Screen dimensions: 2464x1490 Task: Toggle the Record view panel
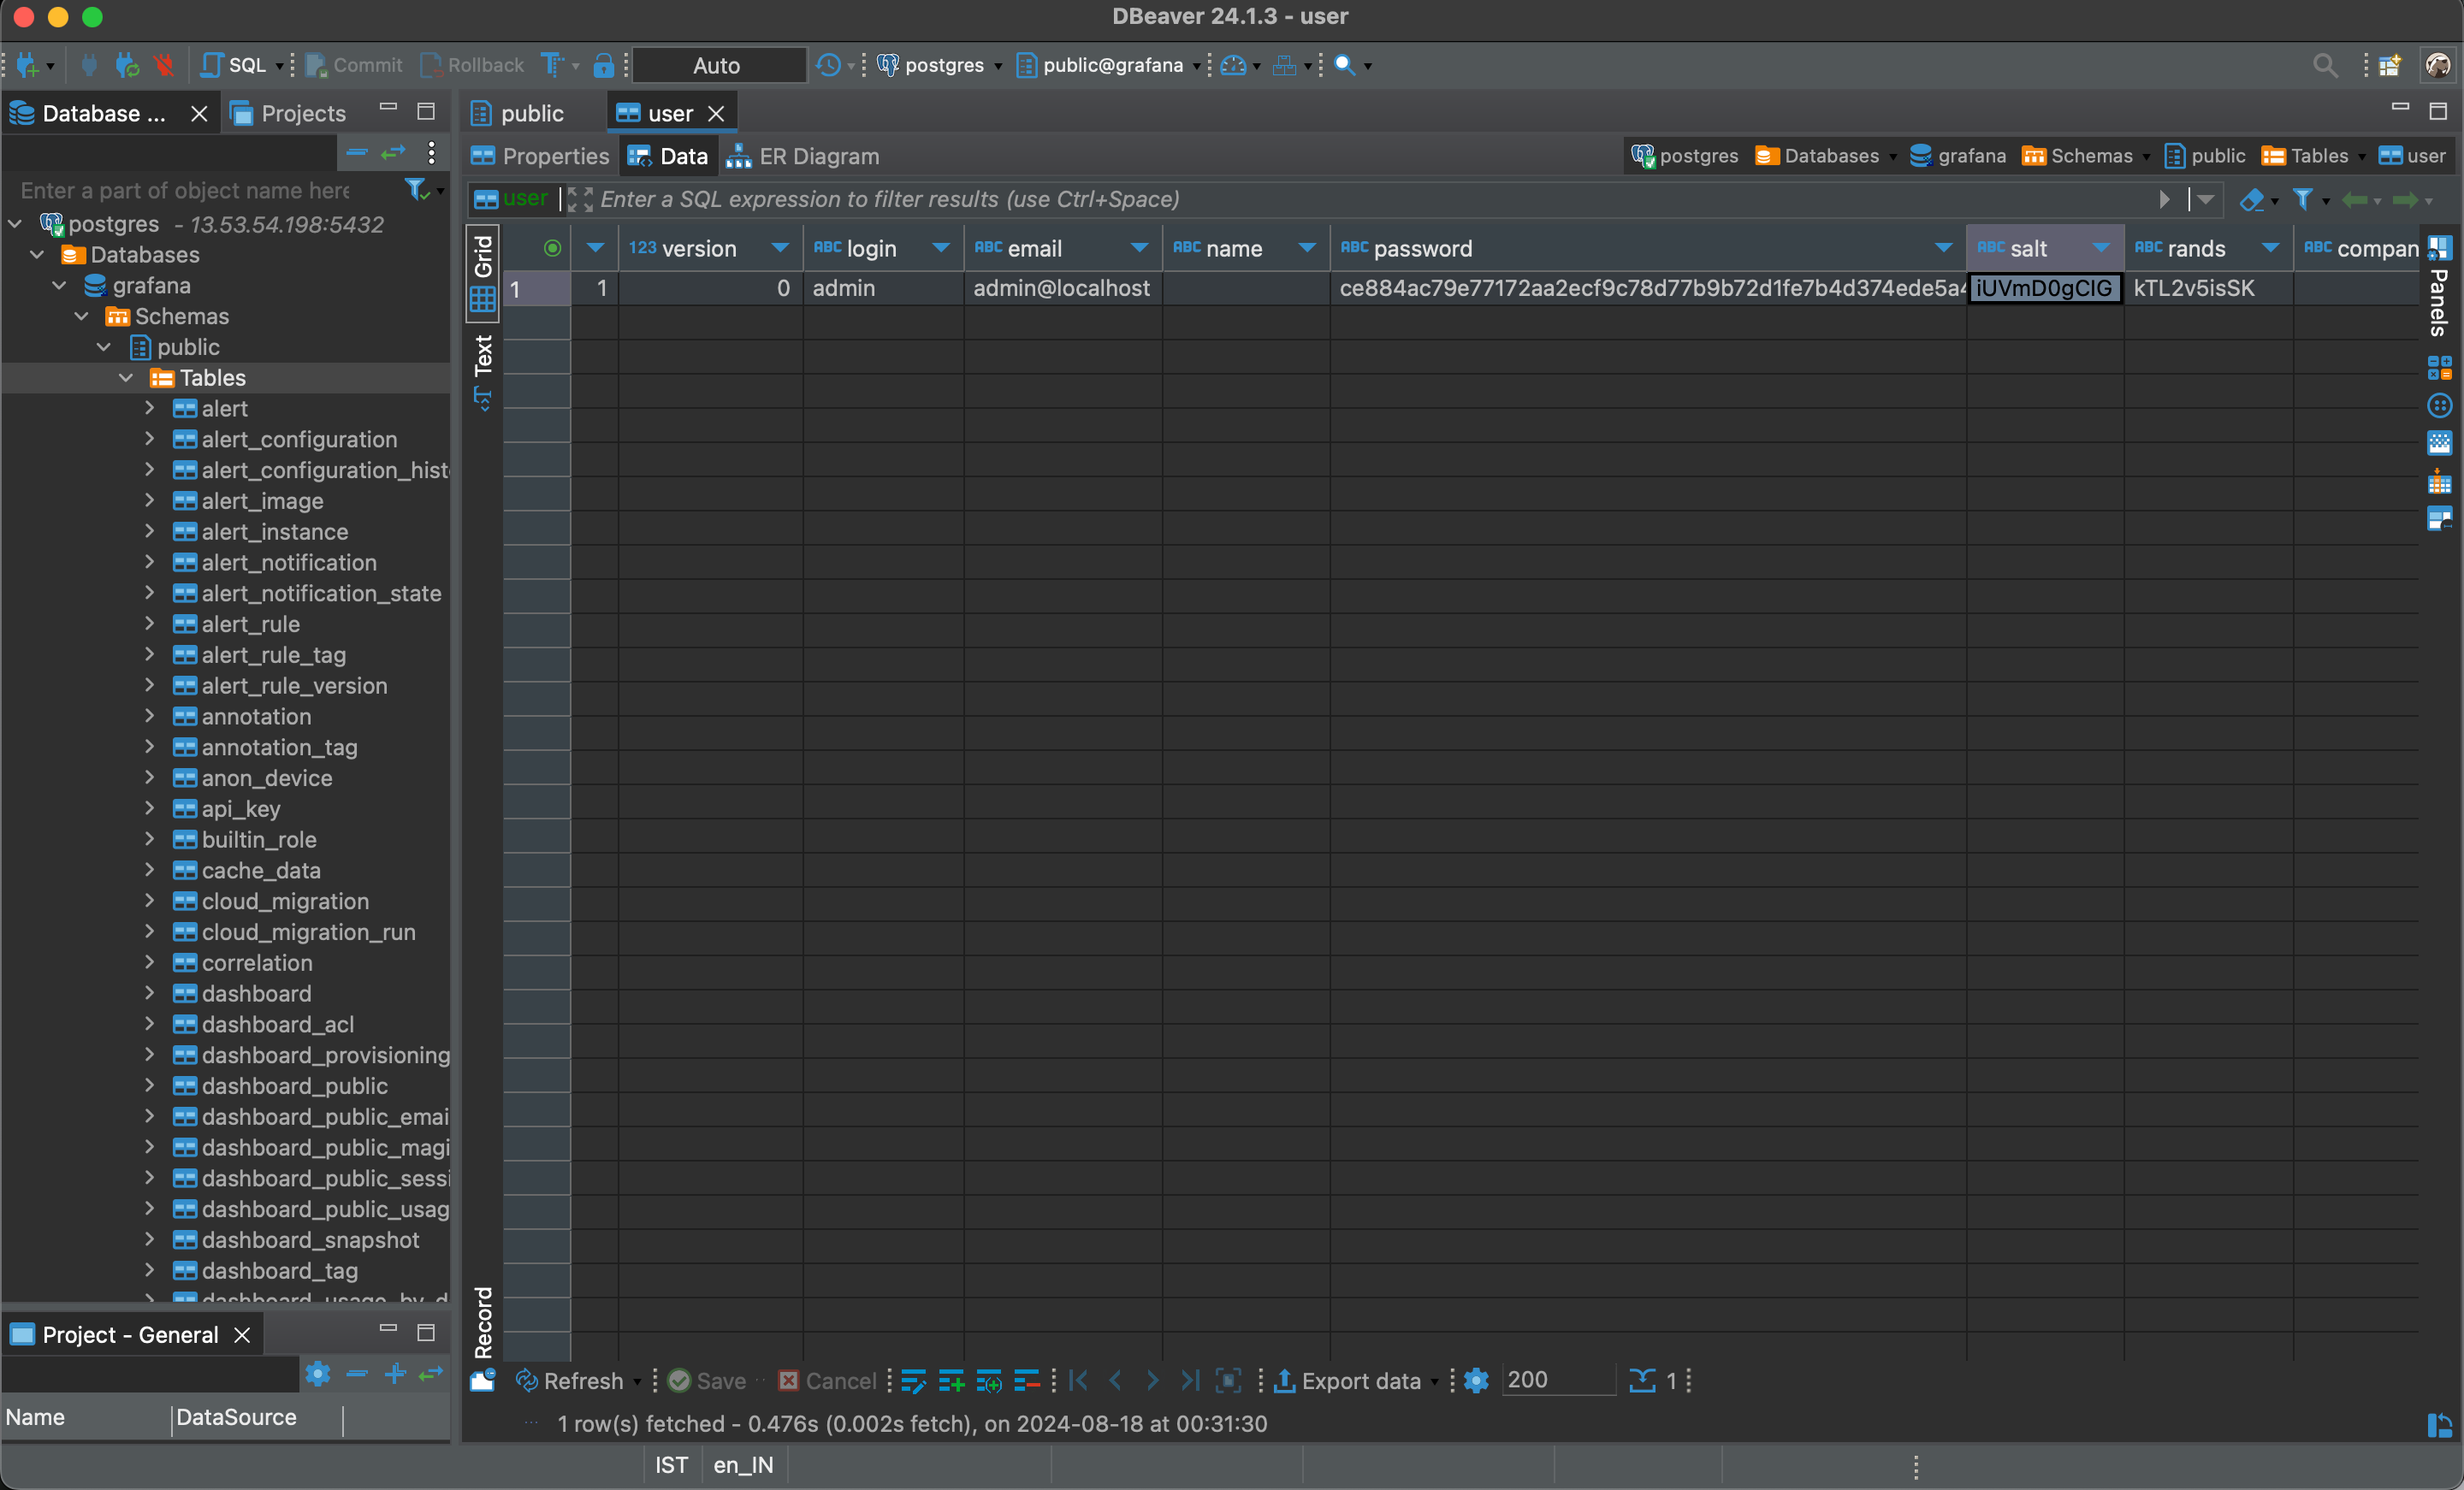[x=484, y=1322]
